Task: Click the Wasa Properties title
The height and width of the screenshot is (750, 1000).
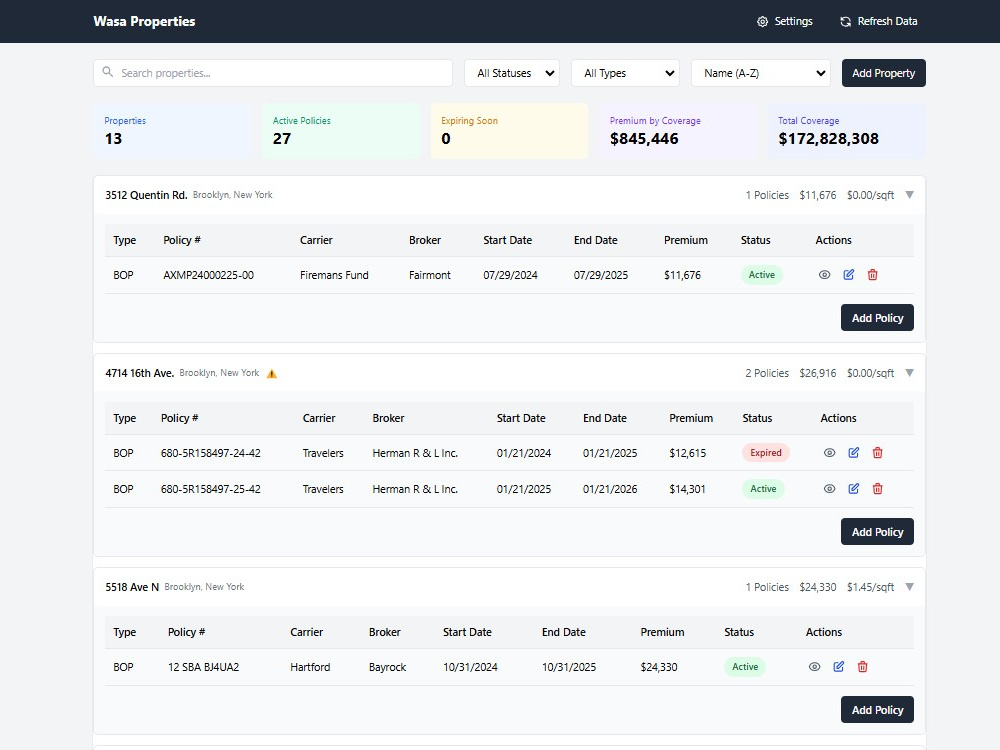Action: pos(144,21)
